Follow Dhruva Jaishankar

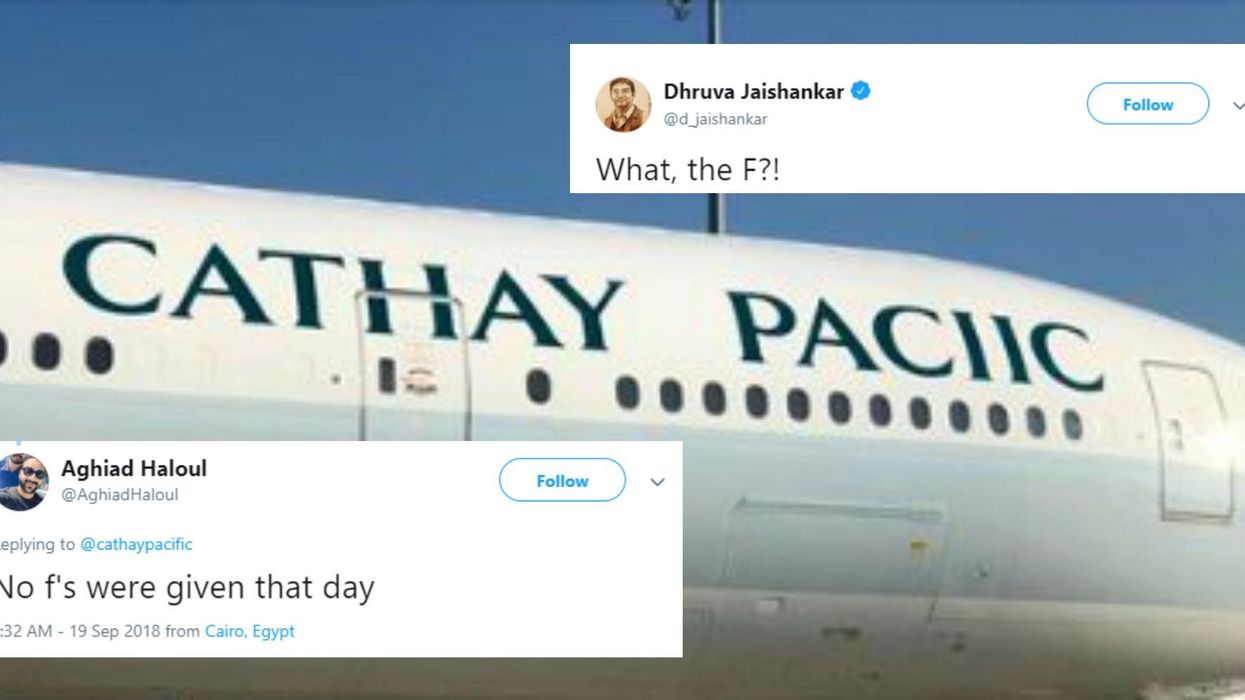click(x=1147, y=104)
